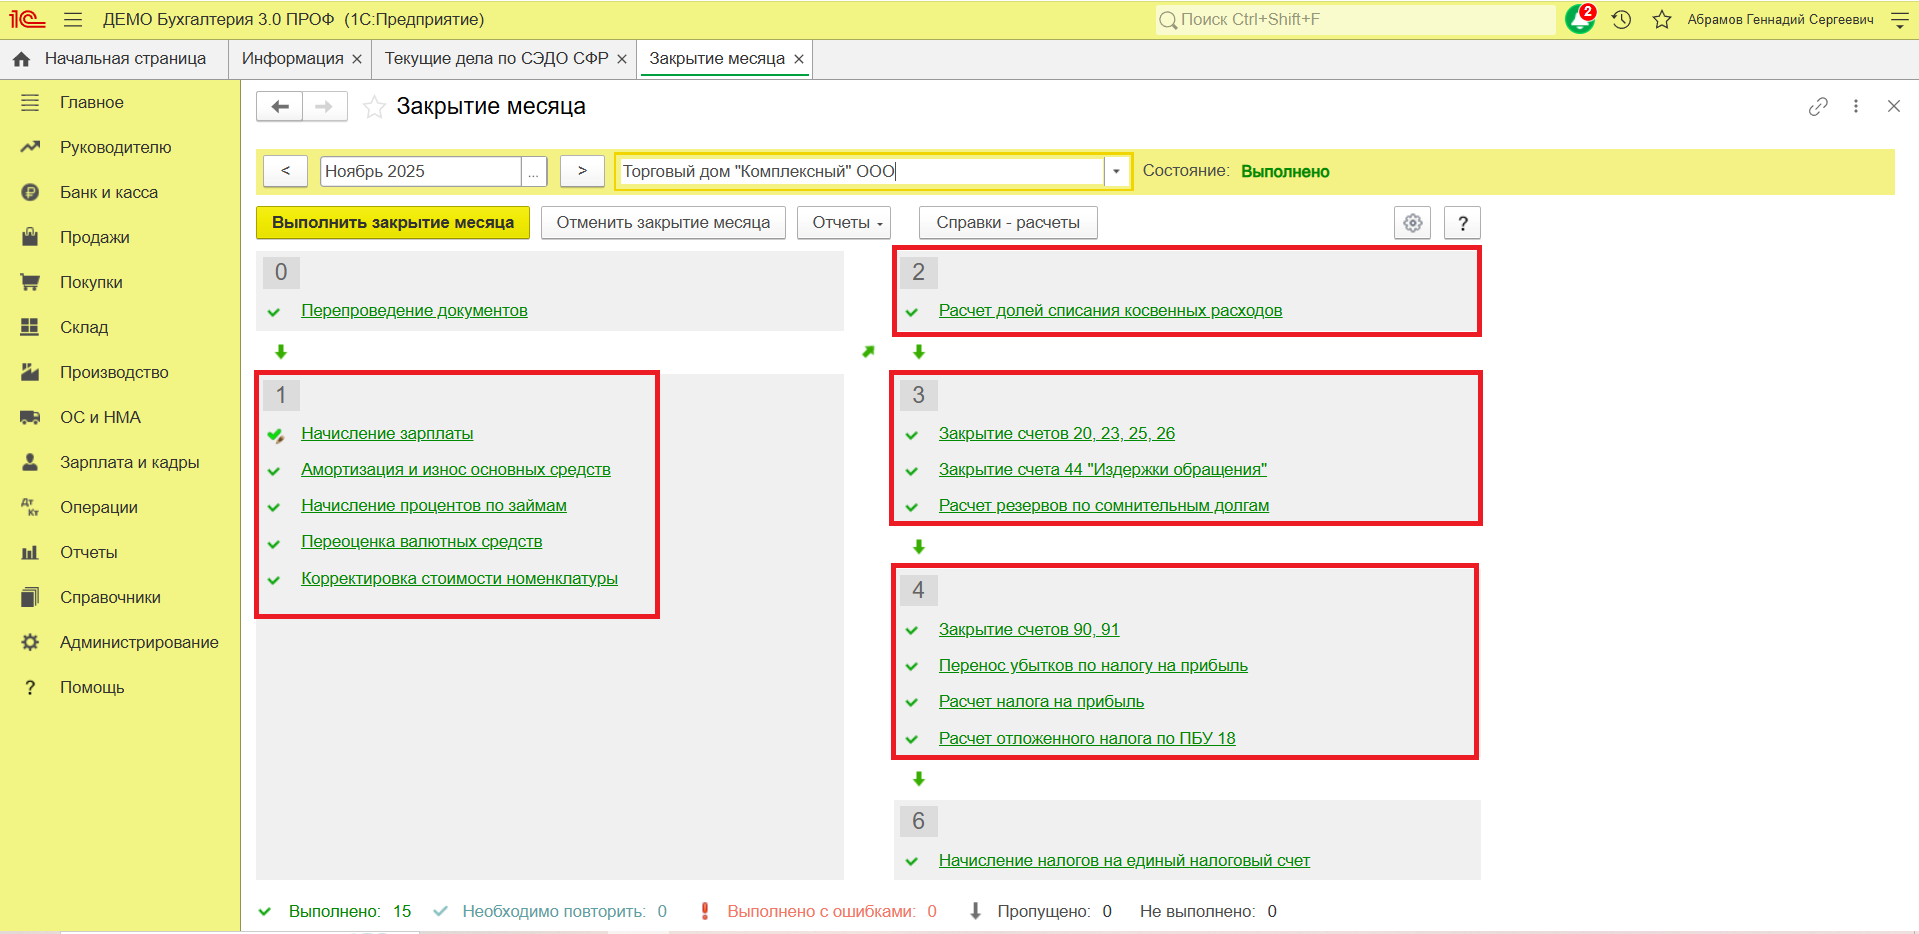Click the Зарплата и кадры person icon
The image size is (1919, 934).
pyautogui.click(x=30, y=462)
